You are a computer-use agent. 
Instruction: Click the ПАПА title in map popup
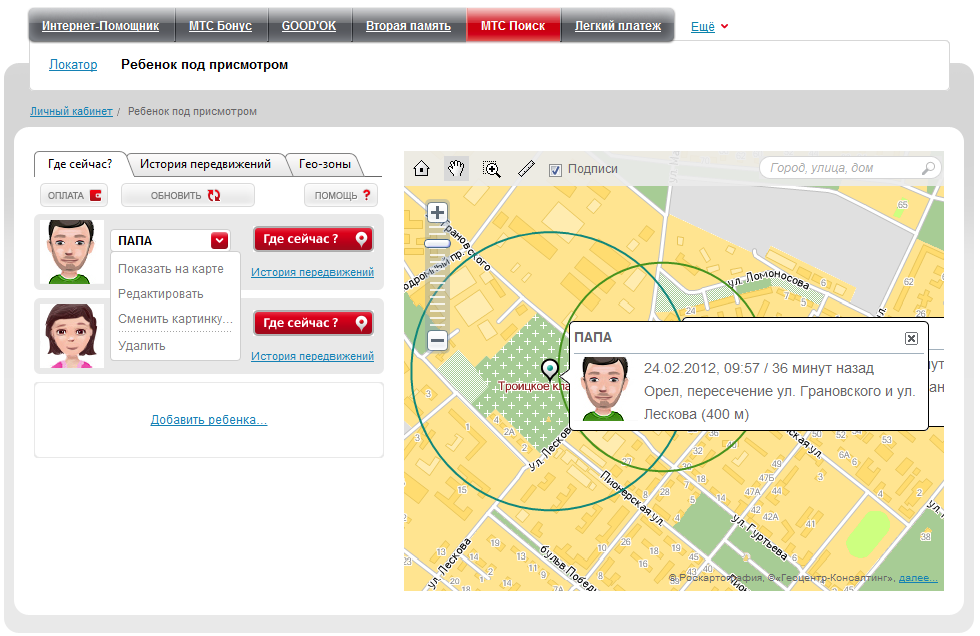click(593, 337)
